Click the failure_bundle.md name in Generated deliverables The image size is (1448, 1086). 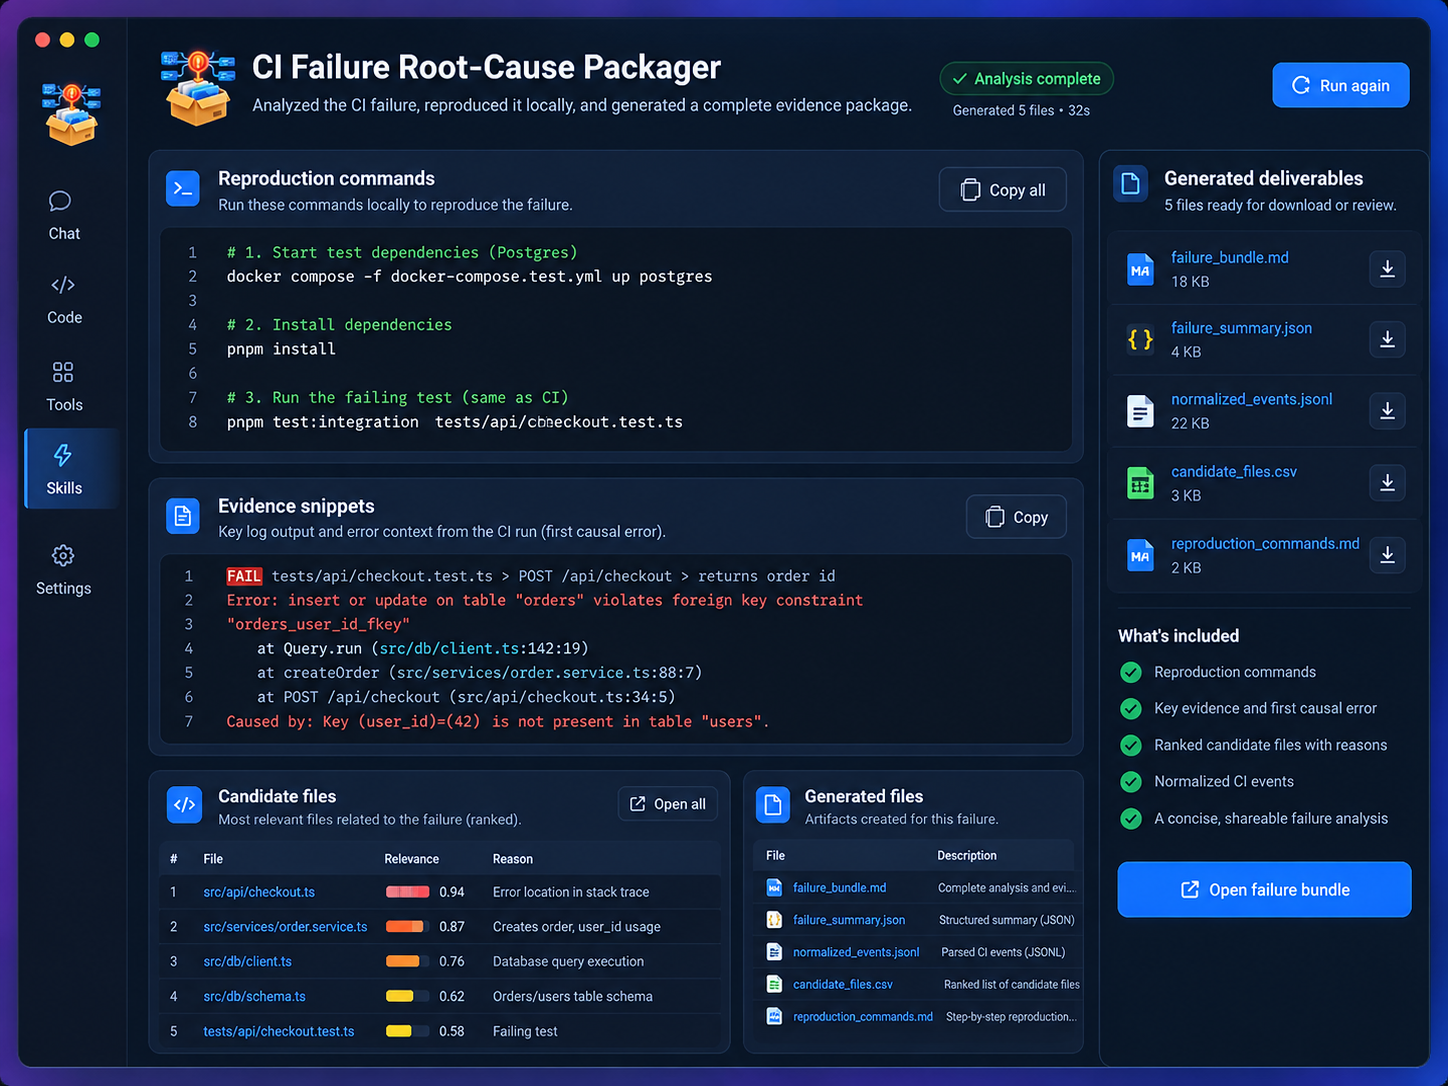click(1230, 257)
